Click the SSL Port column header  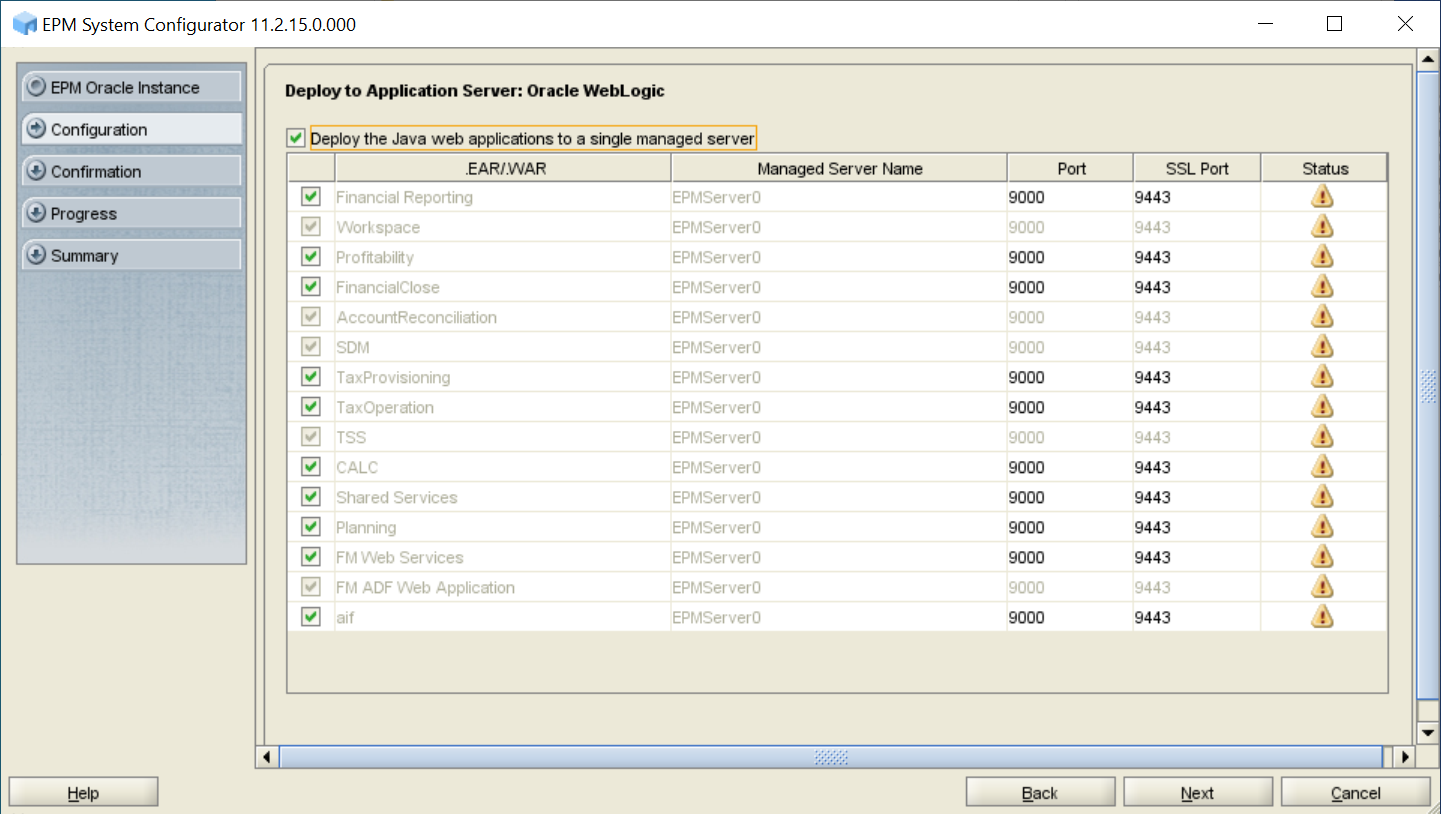coord(1197,168)
